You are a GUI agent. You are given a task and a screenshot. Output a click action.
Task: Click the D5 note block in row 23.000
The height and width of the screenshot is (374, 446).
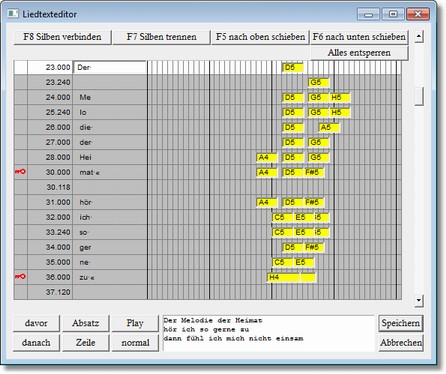[293, 68]
